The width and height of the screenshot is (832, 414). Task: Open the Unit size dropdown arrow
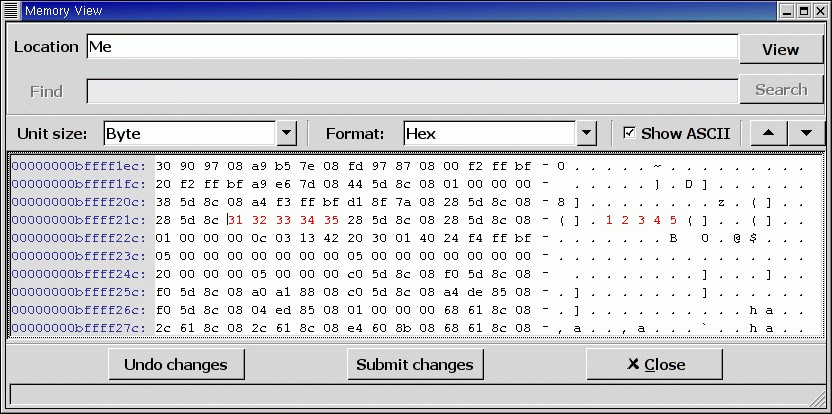pyautogui.click(x=286, y=133)
